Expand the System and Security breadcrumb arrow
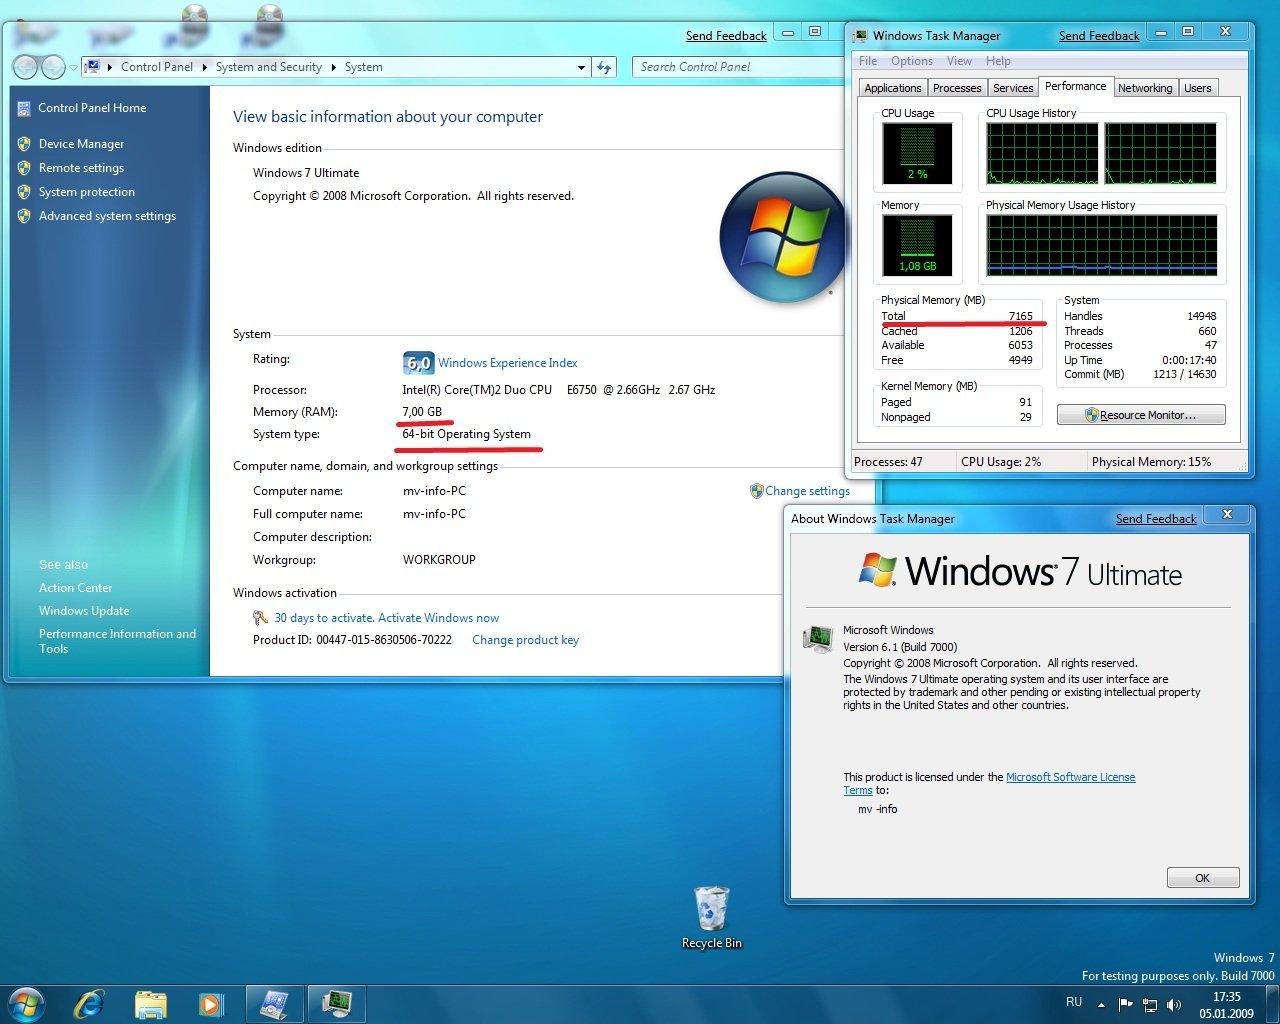Image resolution: width=1280 pixels, height=1024 pixels. pos(333,67)
